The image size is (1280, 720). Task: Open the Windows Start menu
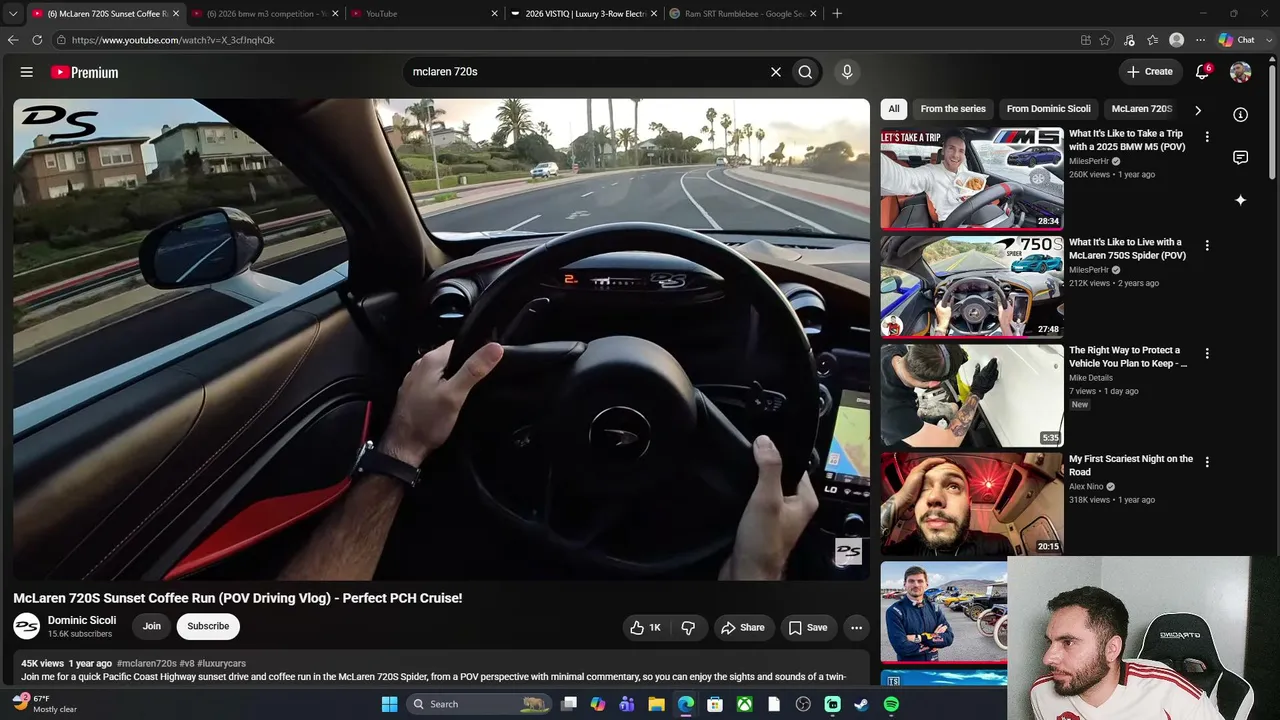coord(390,704)
